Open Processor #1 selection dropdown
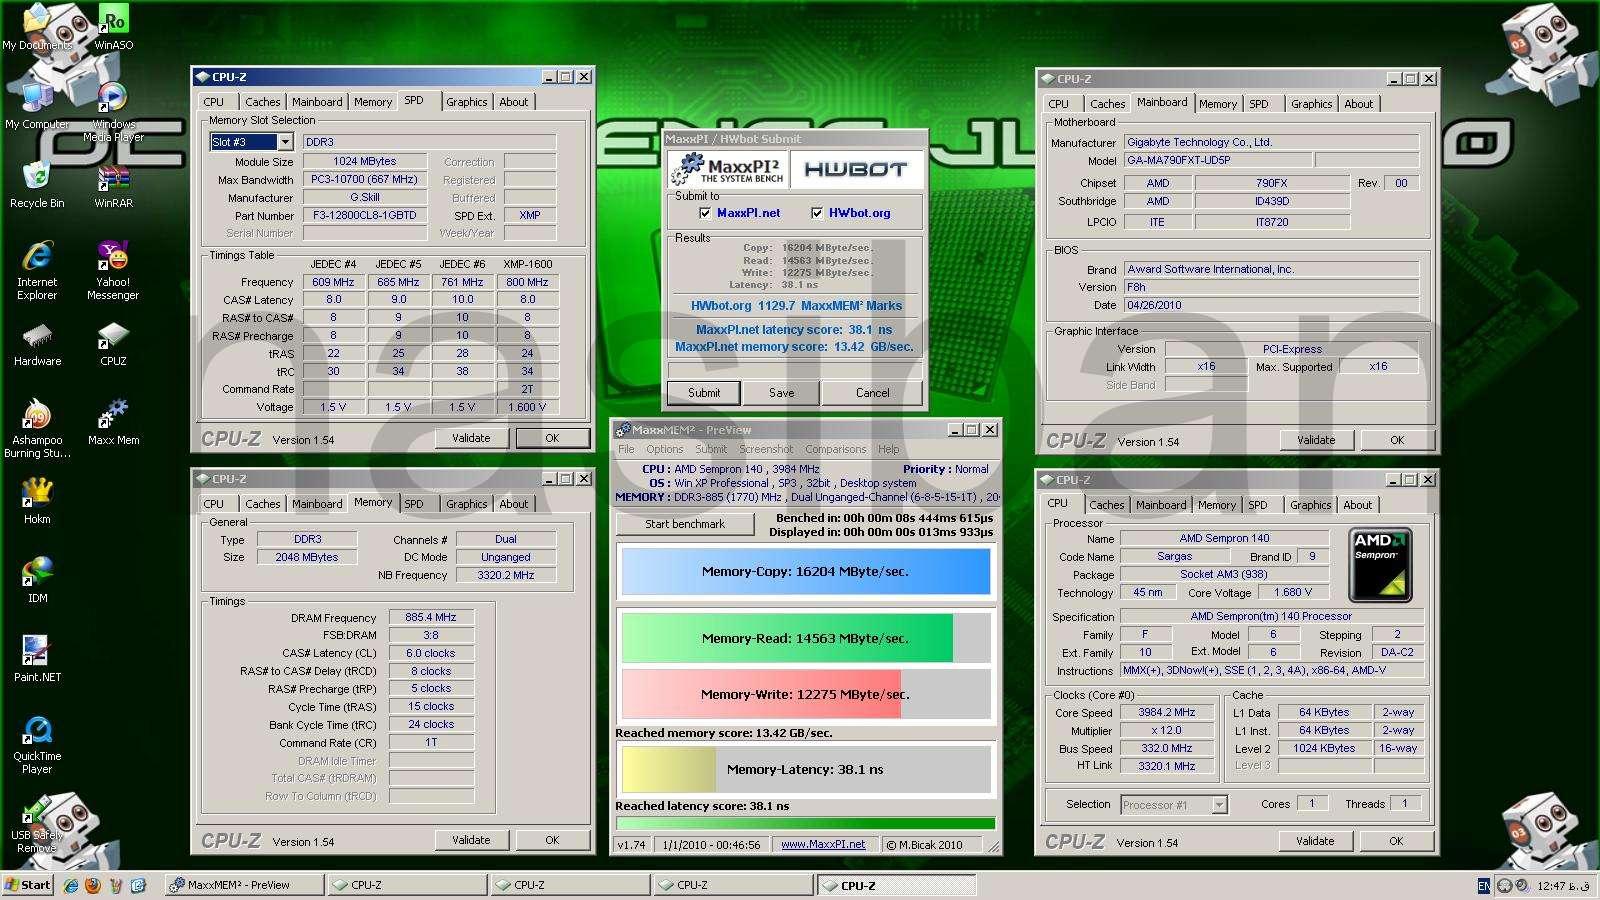Screen dimensions: 1600x900 (x=1219, y=805)
